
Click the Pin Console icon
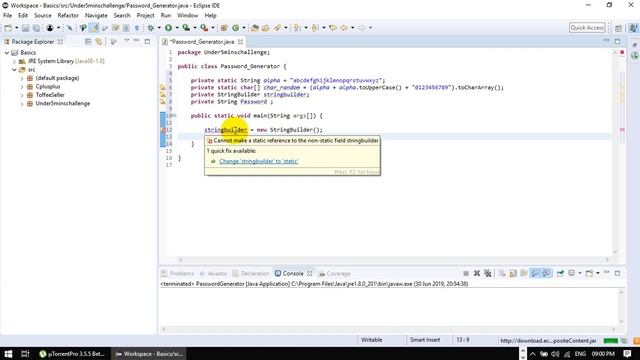click(560, 273)
